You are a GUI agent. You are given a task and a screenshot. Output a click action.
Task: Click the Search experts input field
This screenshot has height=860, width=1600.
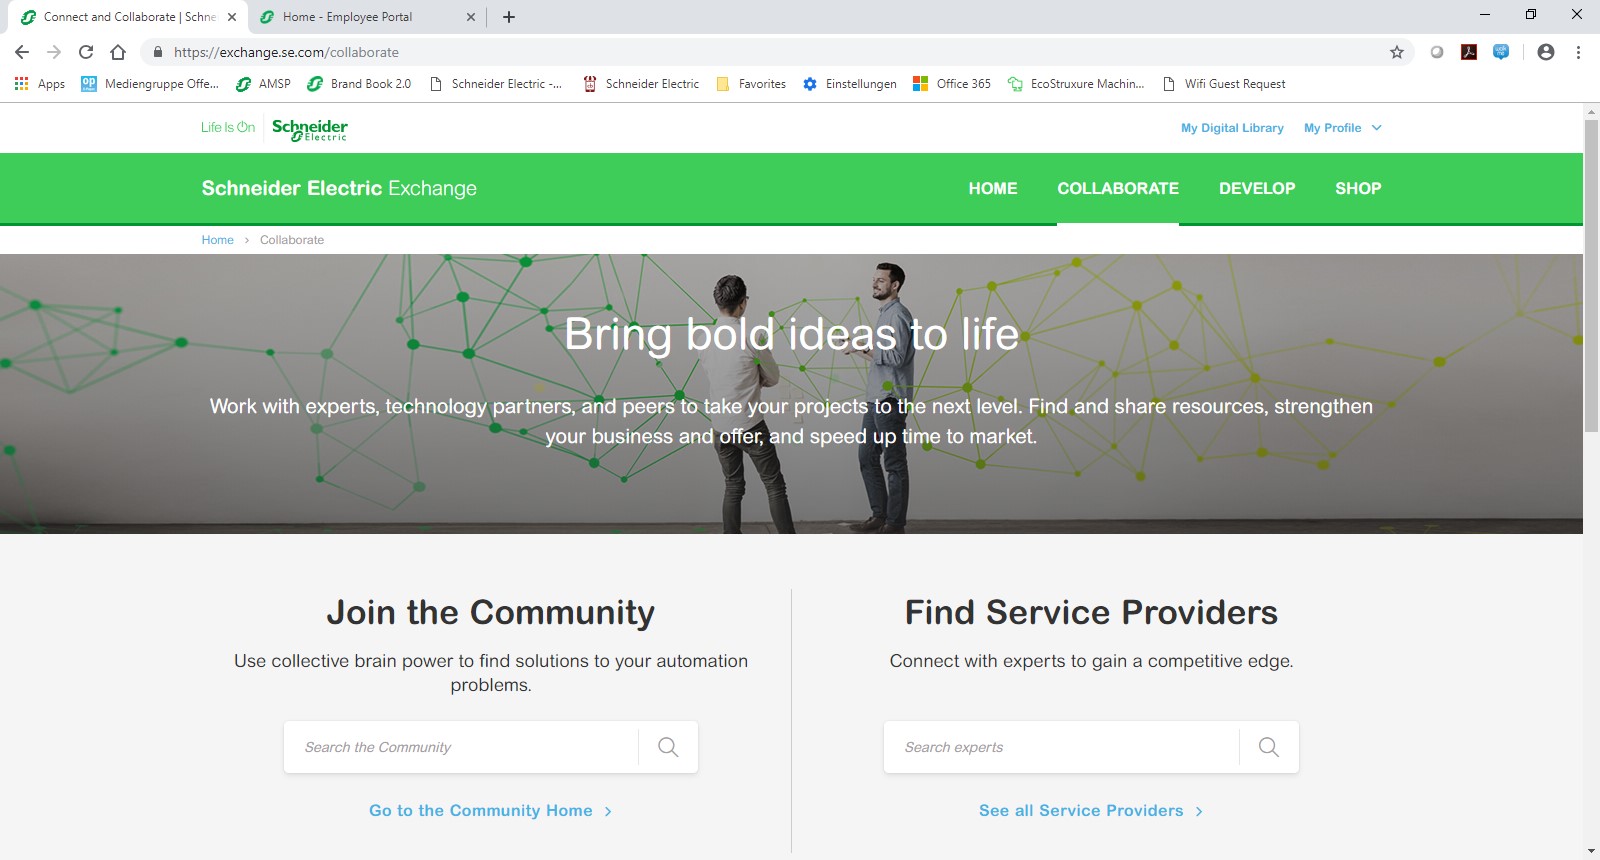pos(1061,747)
